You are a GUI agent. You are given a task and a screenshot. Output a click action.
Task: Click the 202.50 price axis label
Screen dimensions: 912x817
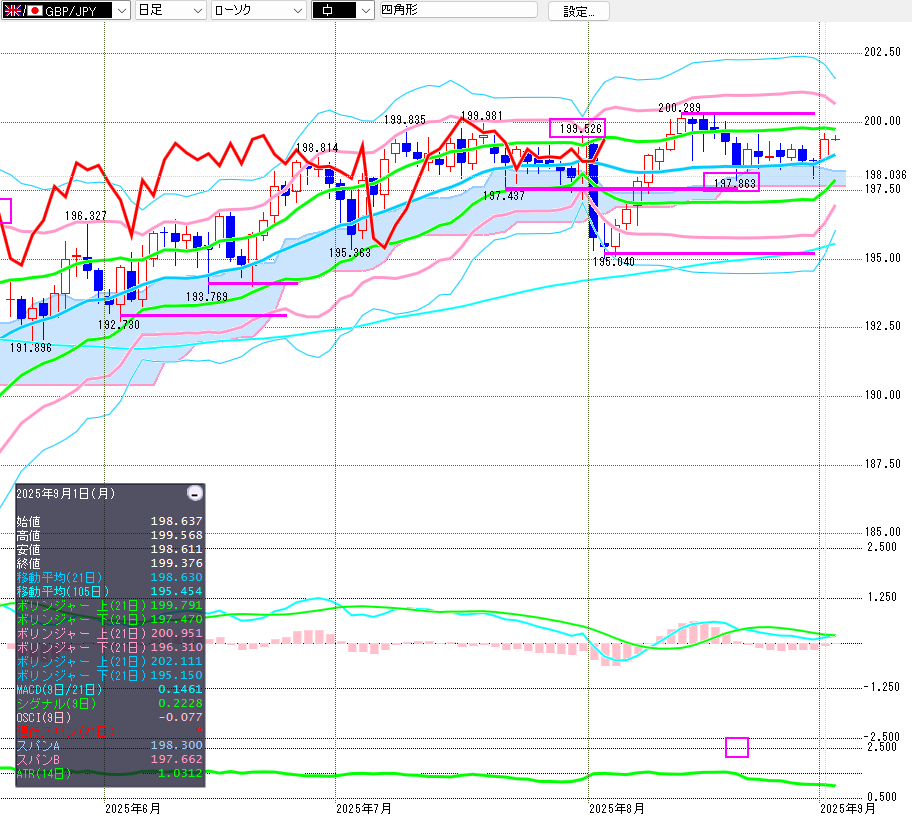[x=882, y=52]
